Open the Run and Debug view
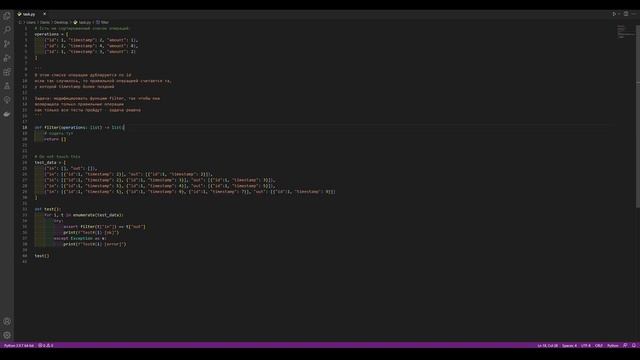The width and height of the screenshot is (640, 360). tap(7, 58)
